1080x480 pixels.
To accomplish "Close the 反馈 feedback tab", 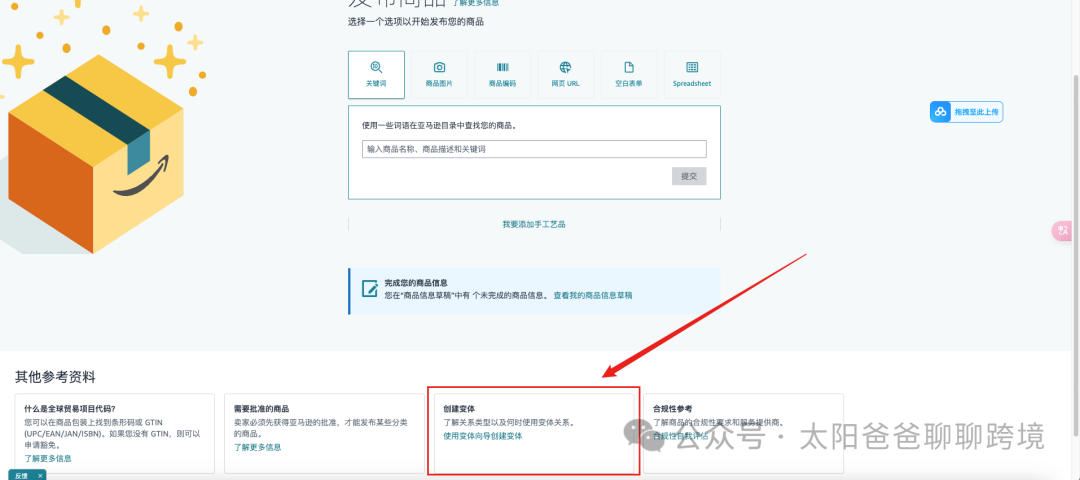I will [40, 476].
